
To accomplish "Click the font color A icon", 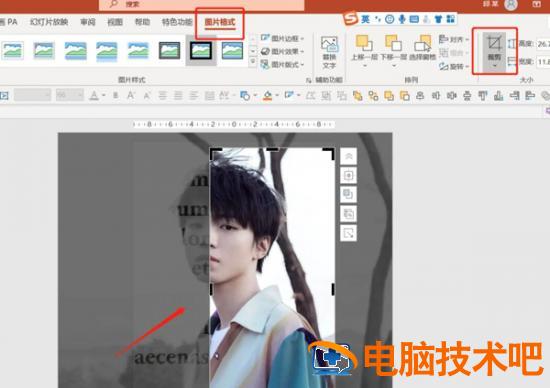I will (x=94, y=95).
